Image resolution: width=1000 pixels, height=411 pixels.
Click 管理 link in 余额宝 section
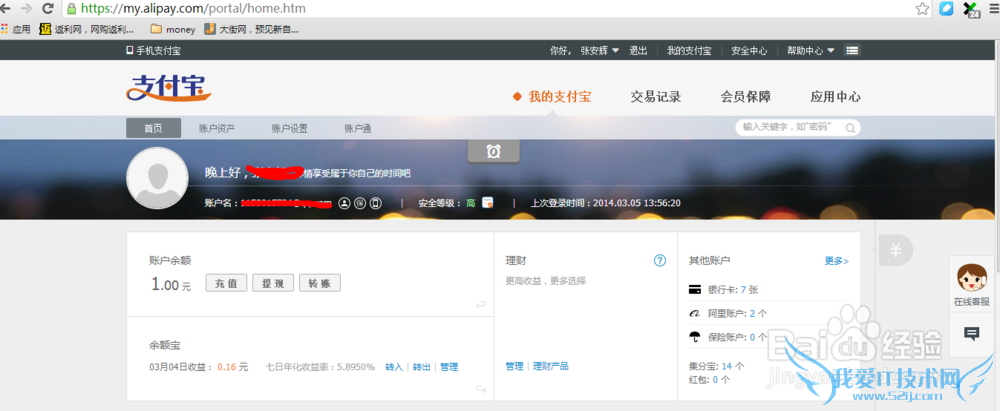pos(449,367)
